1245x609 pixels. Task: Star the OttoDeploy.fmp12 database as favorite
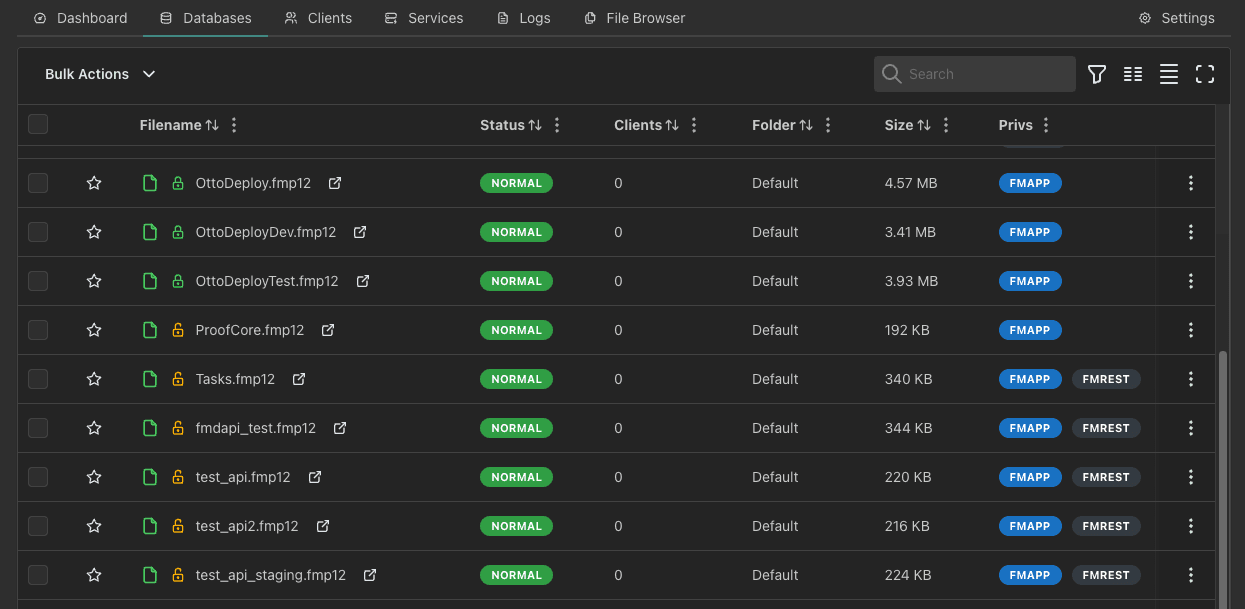[x=94, y=183]
